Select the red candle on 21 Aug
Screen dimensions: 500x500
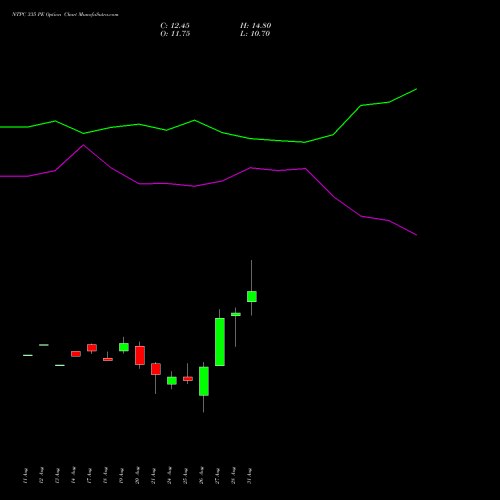point(156,369)
